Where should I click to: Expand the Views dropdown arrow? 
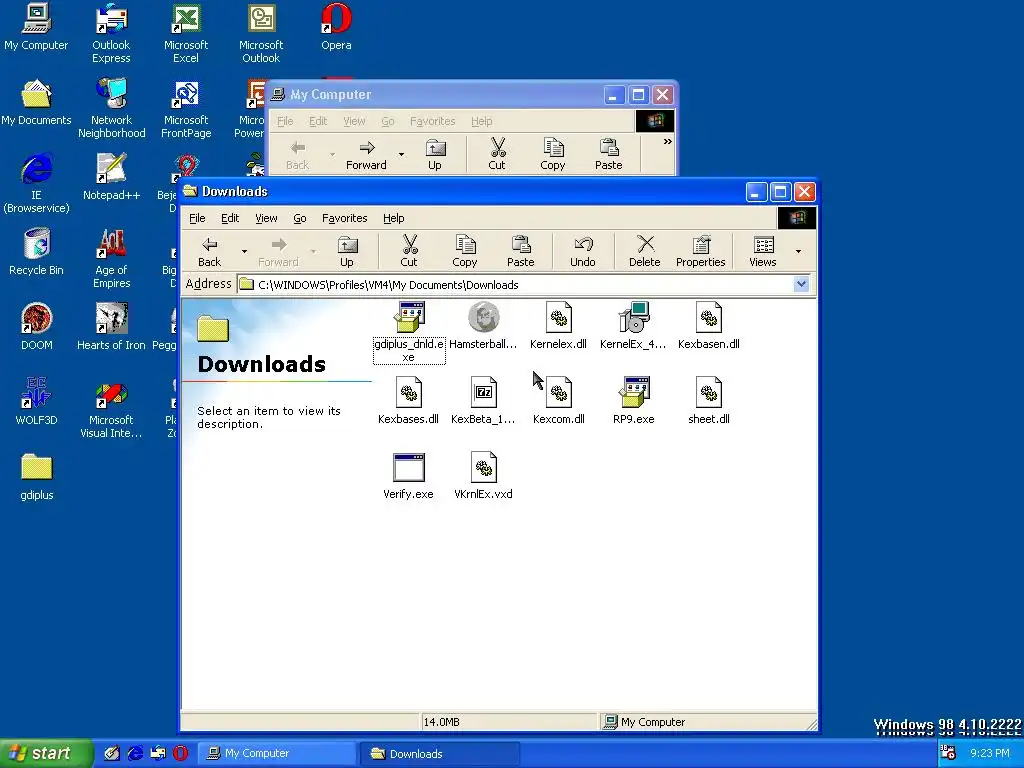(x=798, y=251)
